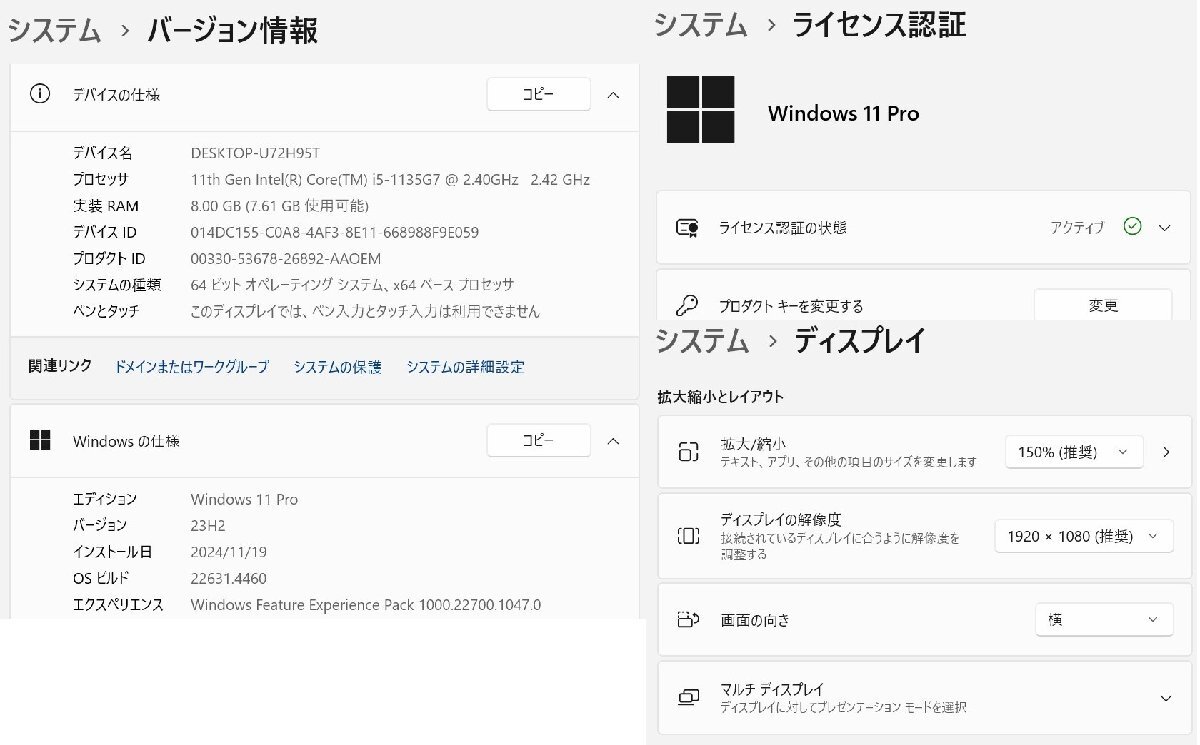Viewport: 1200px width, 745px height.
Task: Click the ディスプレイ page title
Action: 860,341
